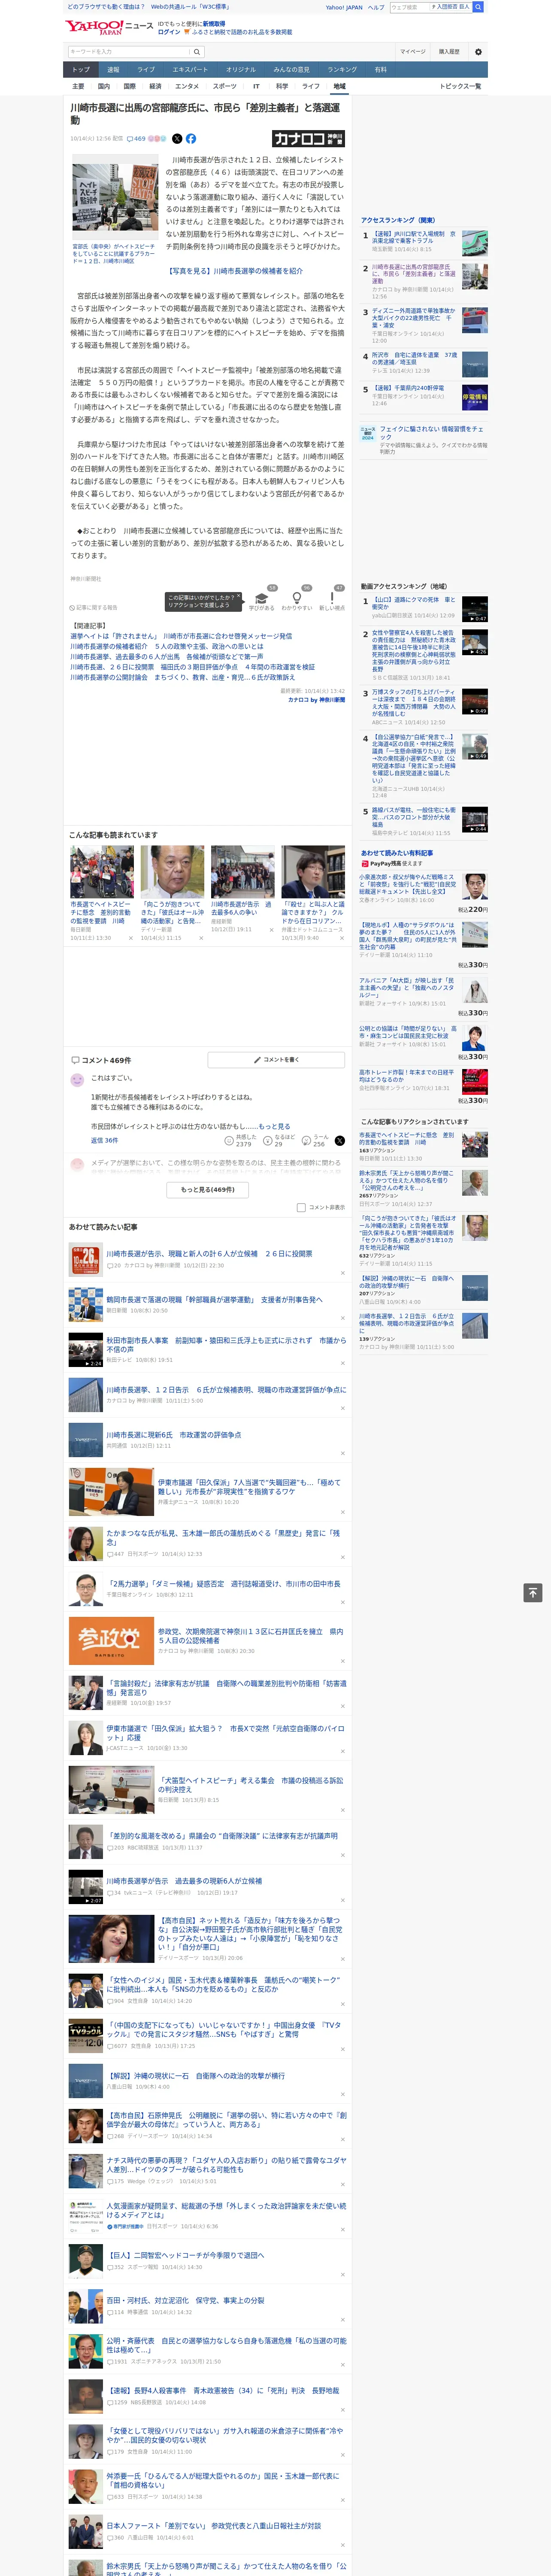
Task: Open Webの共通ルール「W3C標準」 link
Action: point(190,7)
